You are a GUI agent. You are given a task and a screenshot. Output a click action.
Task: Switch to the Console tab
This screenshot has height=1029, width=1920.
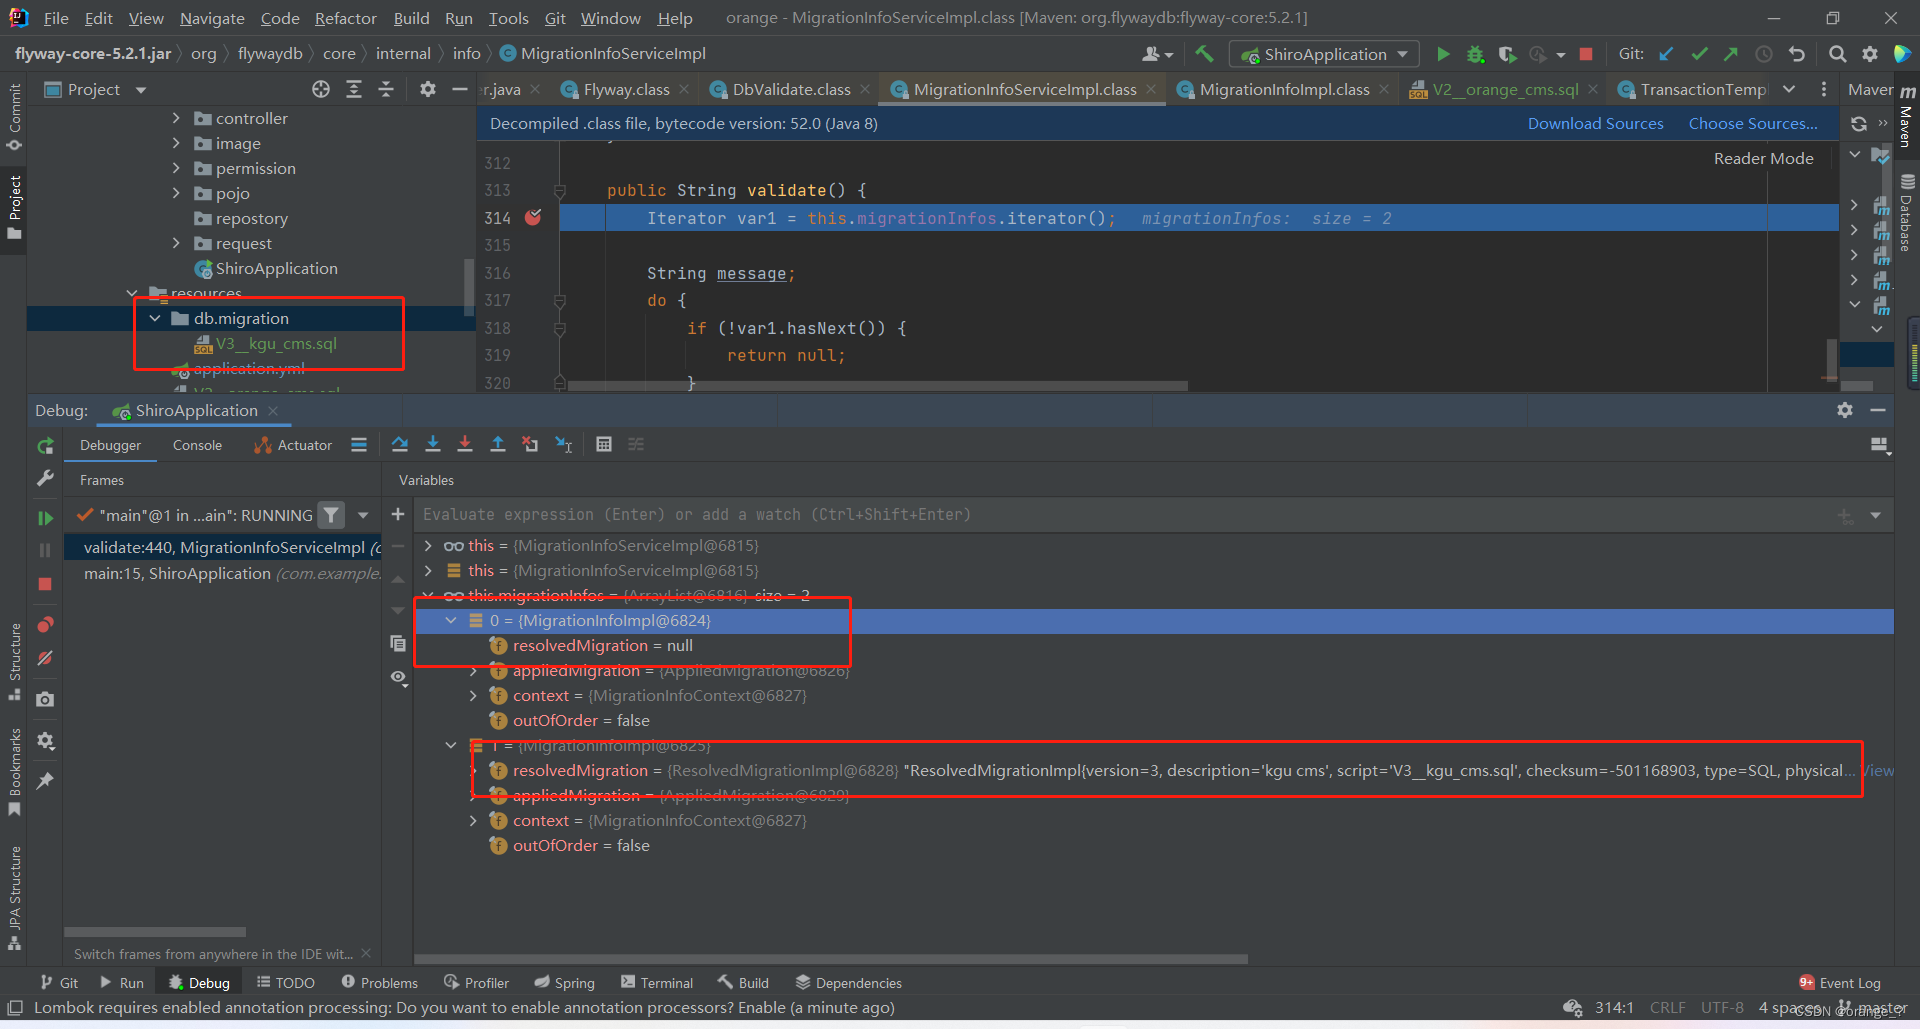tap(197, 445)
